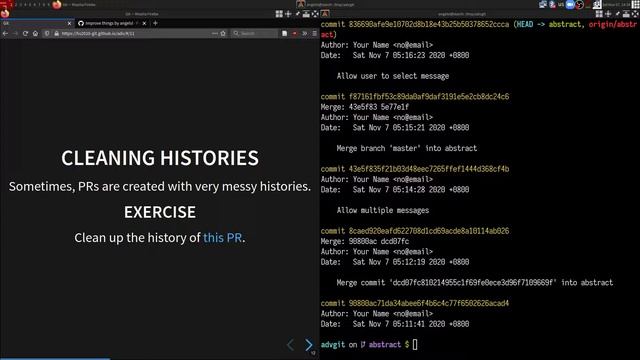Click the padlock site info icon

[x=56, y=33]
